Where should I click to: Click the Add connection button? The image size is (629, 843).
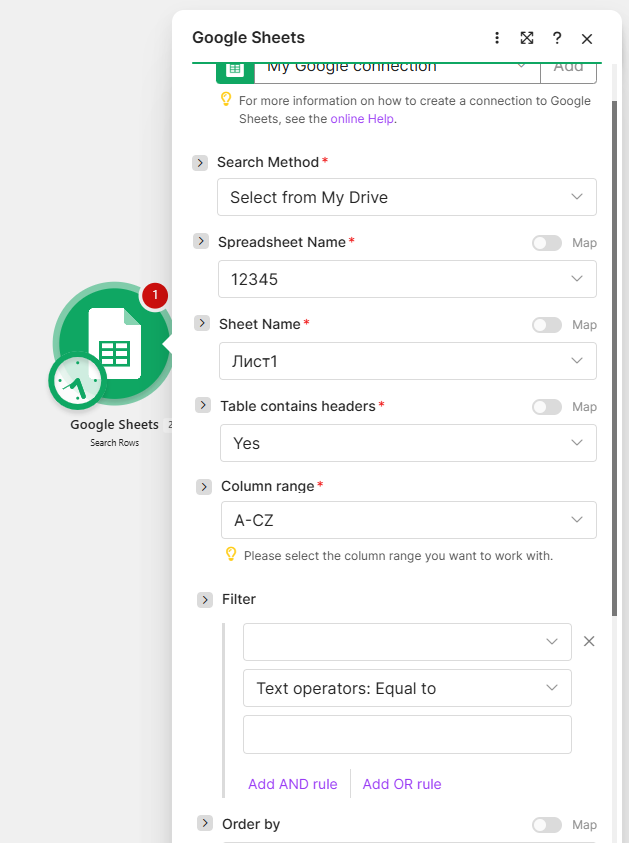click(x=568, y=73)
